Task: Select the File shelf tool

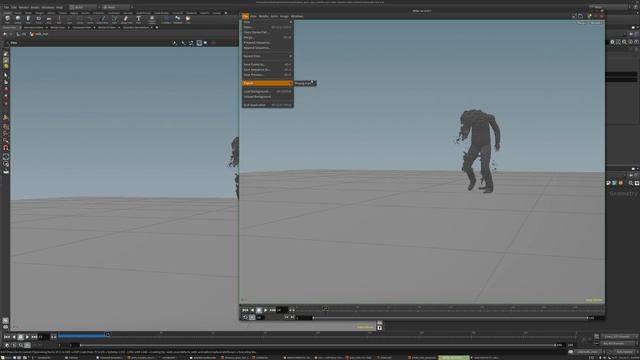Action: point(188,20)
